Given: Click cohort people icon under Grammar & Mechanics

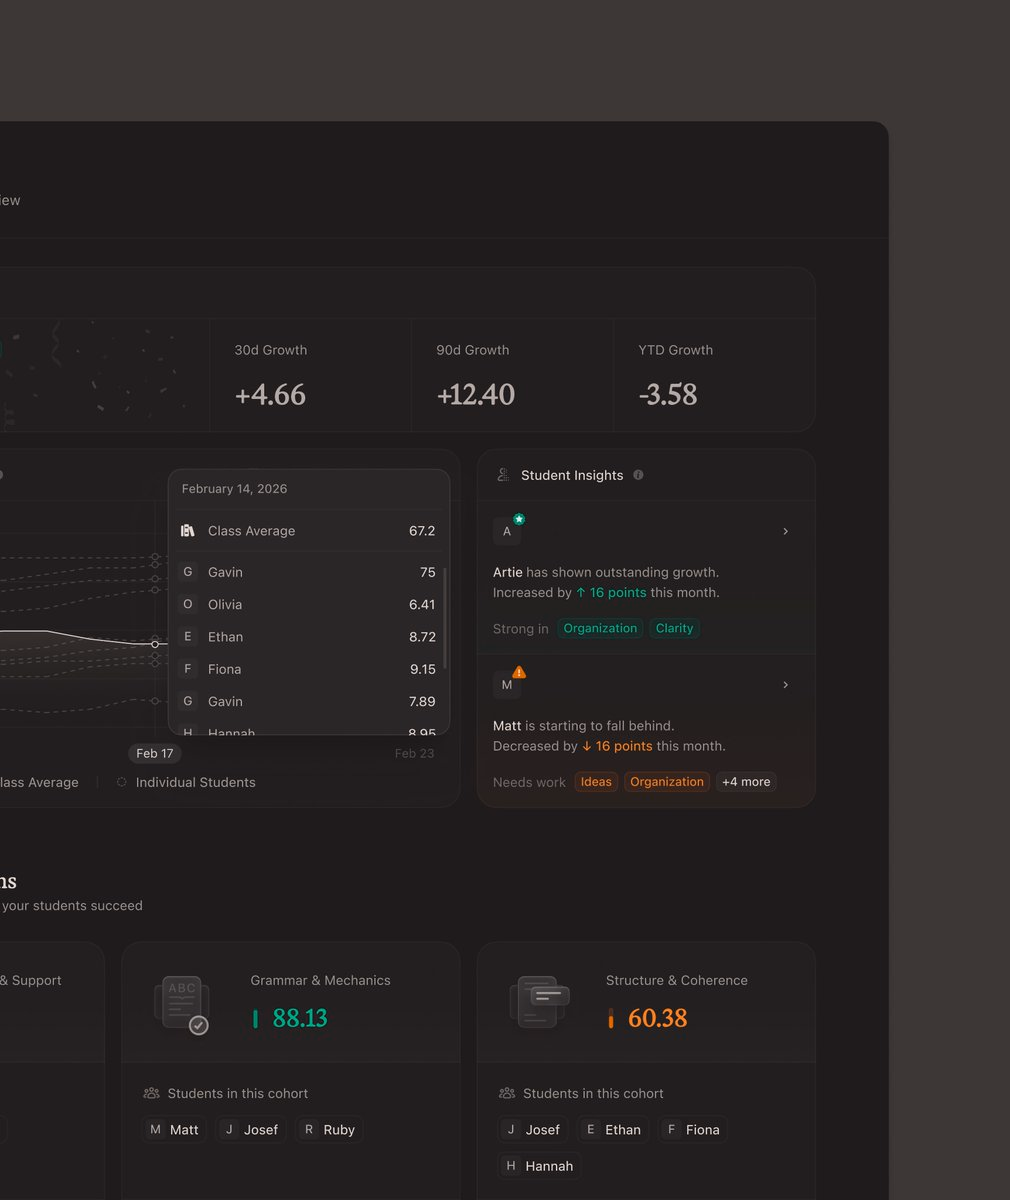Looking at the screenshot, I should click(151, 1093).
